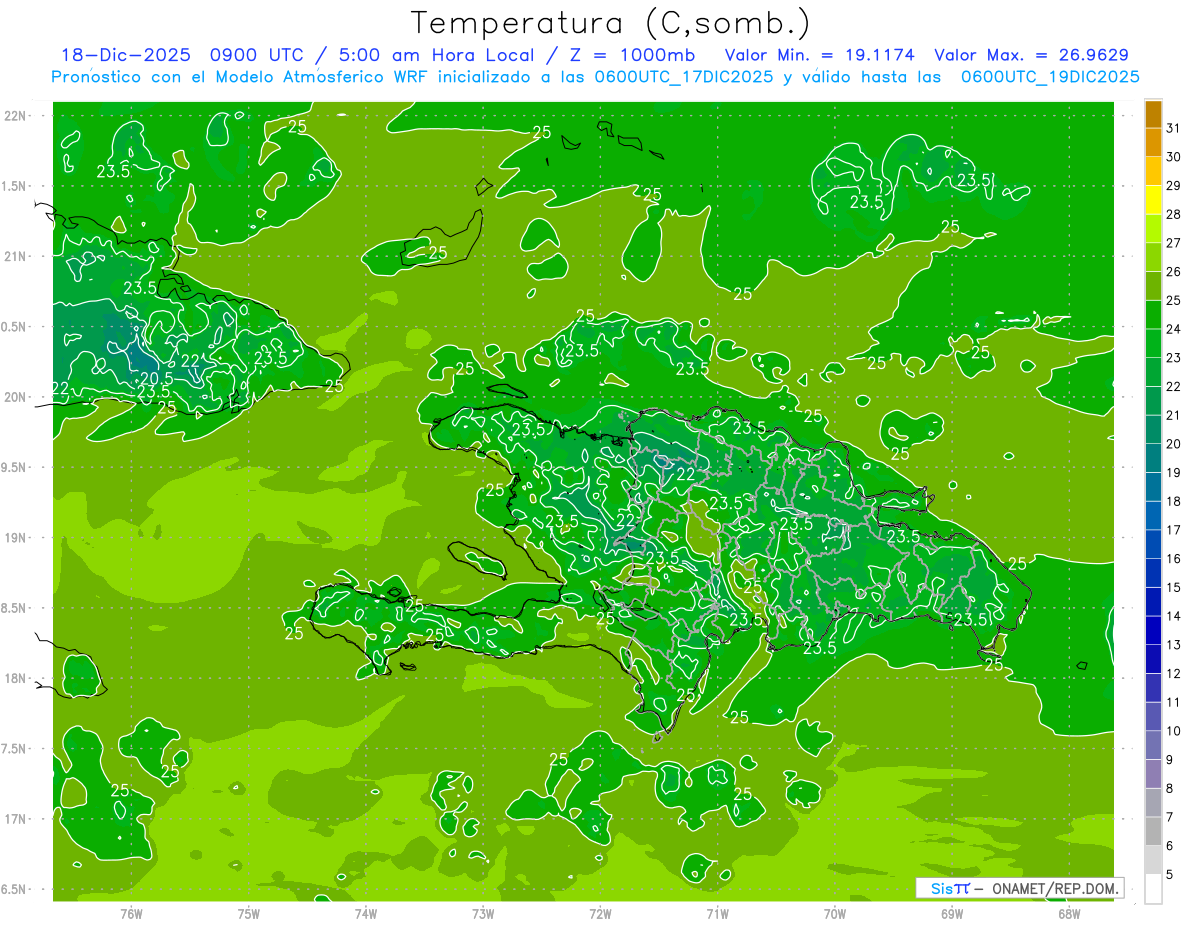The height and width of the screenshot is (927, 1200).
Task: Click the legend value 13
Action: [x=1174, y=645]
